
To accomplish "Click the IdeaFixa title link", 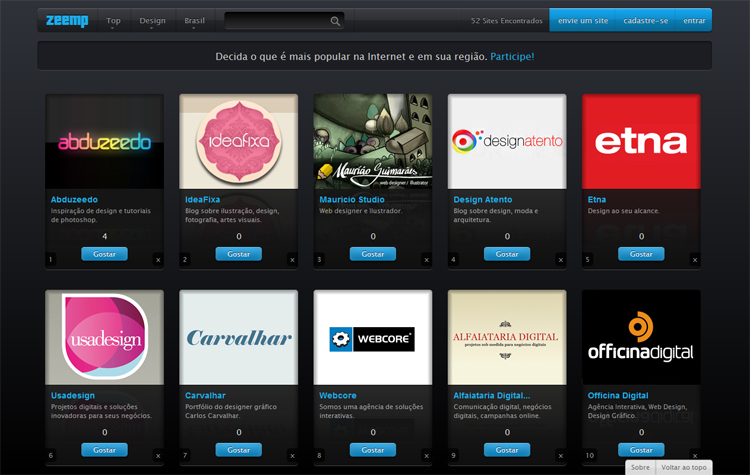I will (x=202, y=199).
